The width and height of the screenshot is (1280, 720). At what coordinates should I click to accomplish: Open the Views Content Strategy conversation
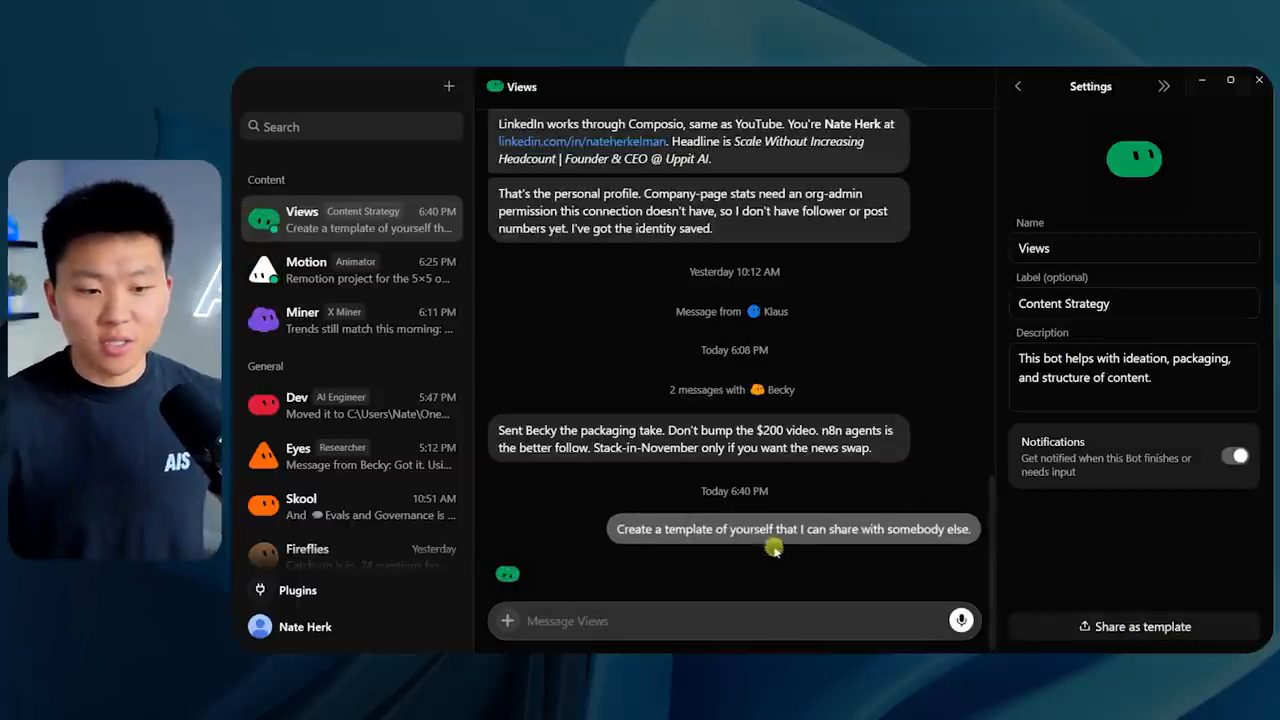coord(352,219)
